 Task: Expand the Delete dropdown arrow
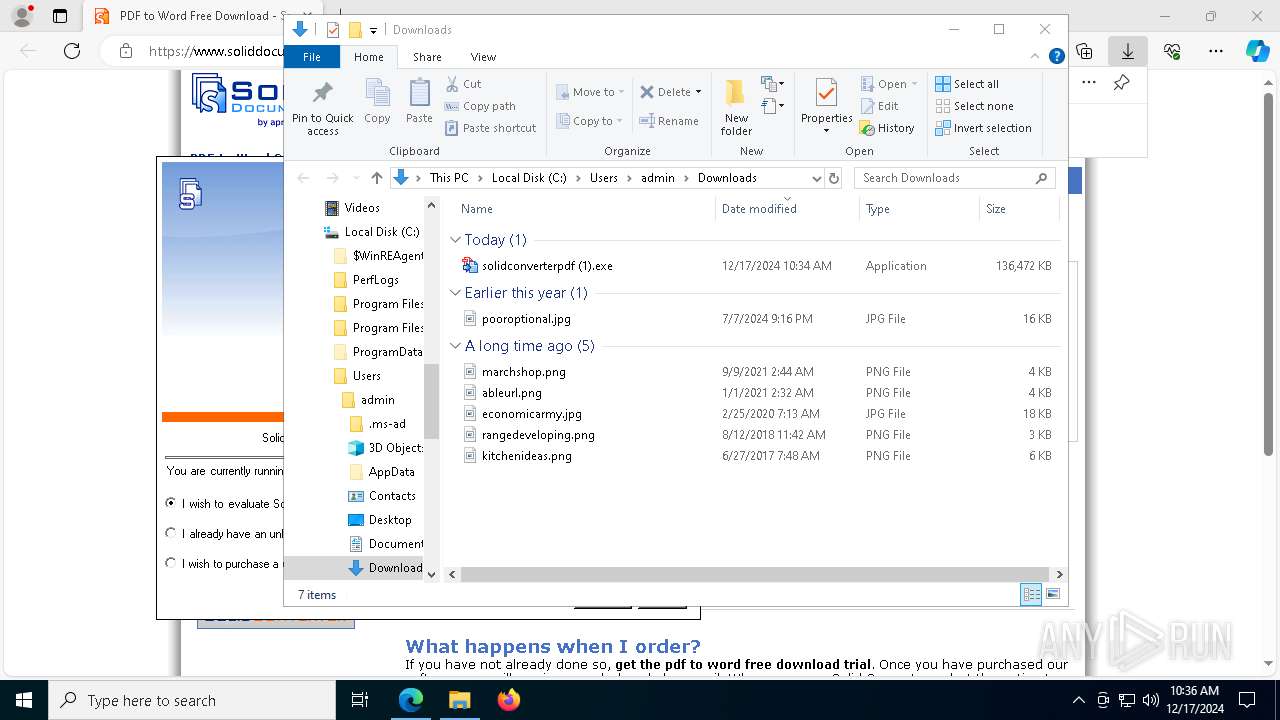click(698, 92)
